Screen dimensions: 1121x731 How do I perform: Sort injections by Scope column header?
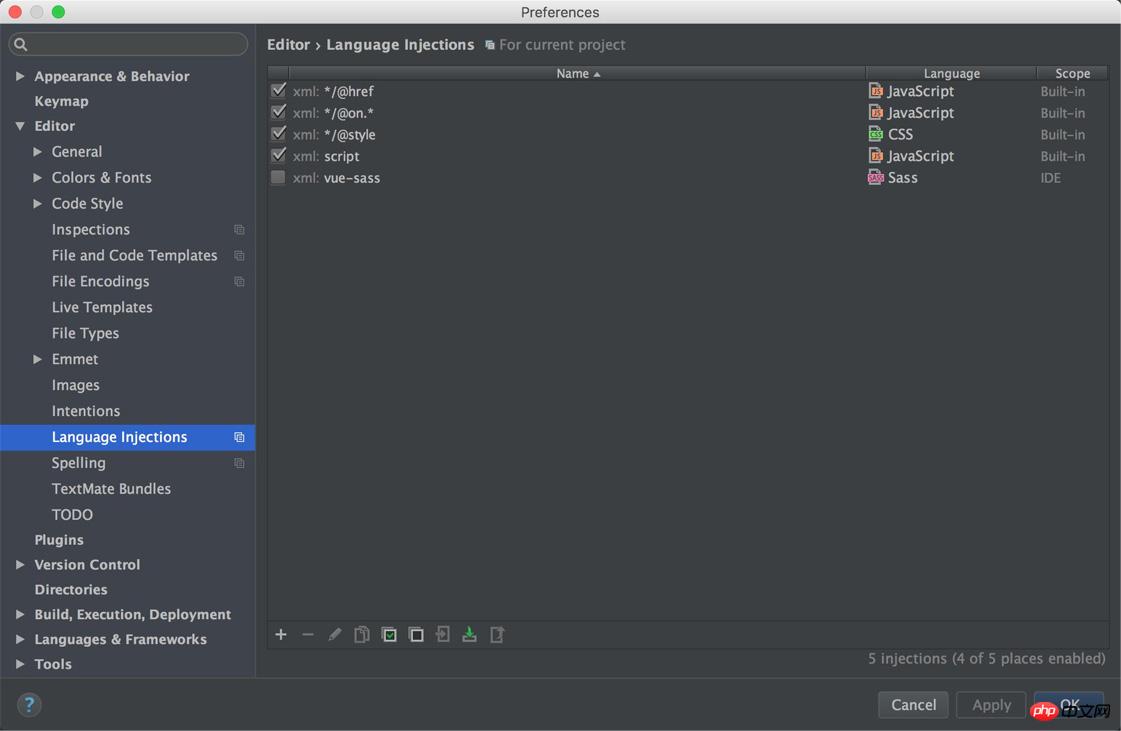tap(1072, 73)
